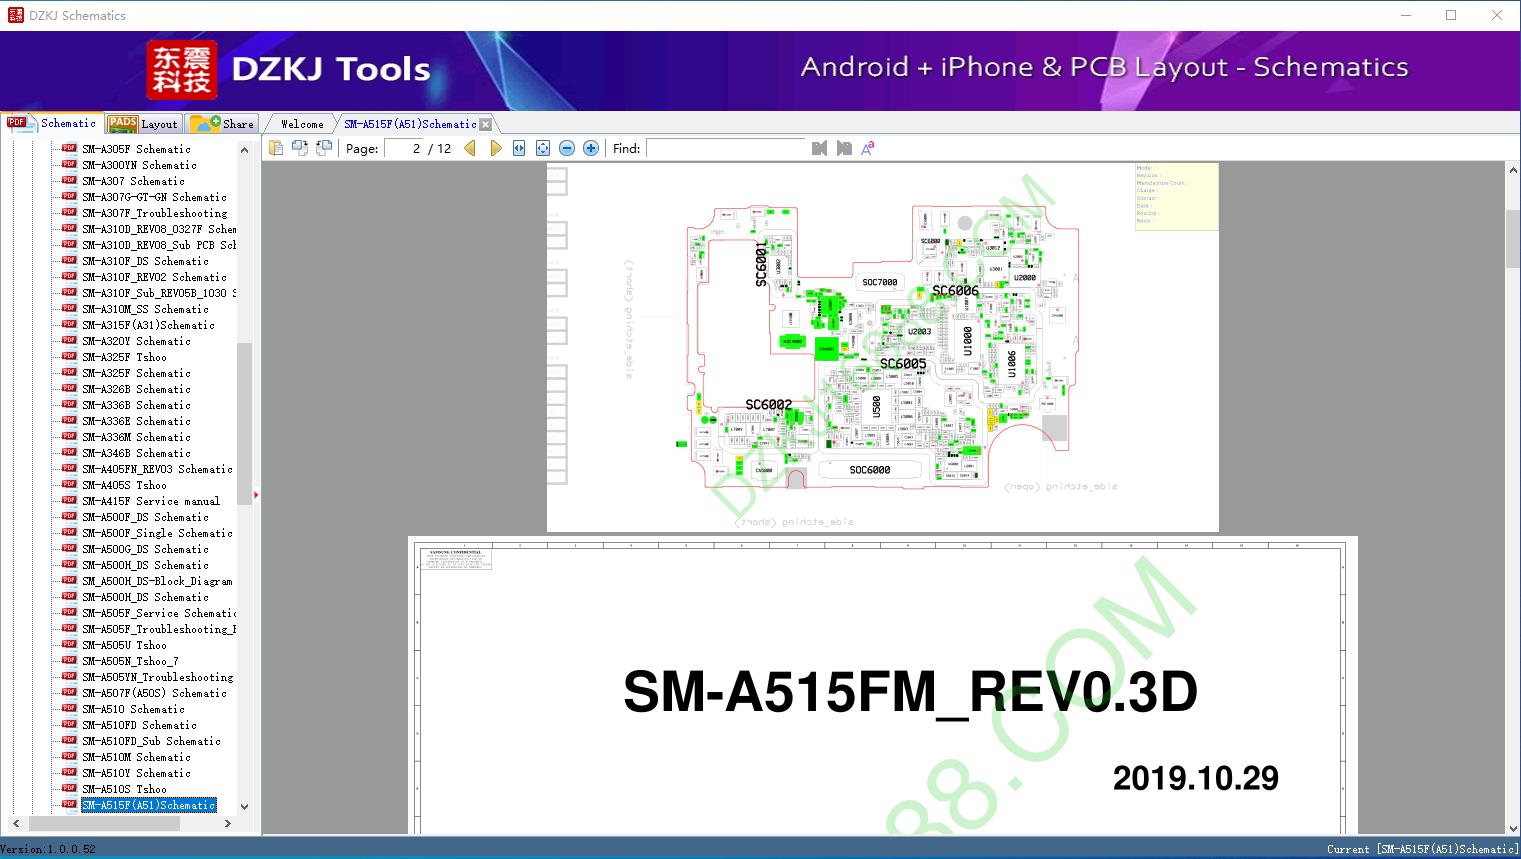Close the SM-A515F(A51)Schematic tab
Image resolution: width=1521 pixels, height=859 pixels.
[x=486, y=124]
